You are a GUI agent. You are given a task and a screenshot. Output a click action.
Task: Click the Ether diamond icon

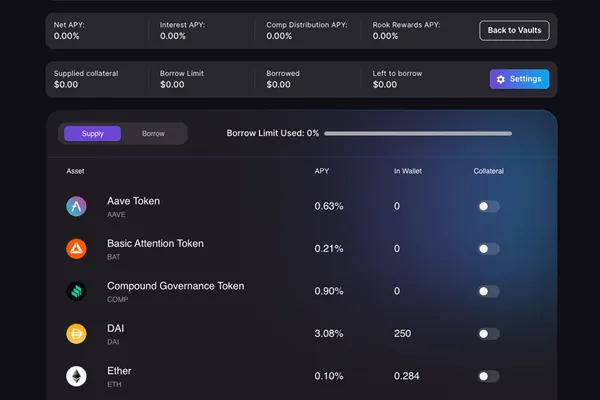(x=76, y=376)
